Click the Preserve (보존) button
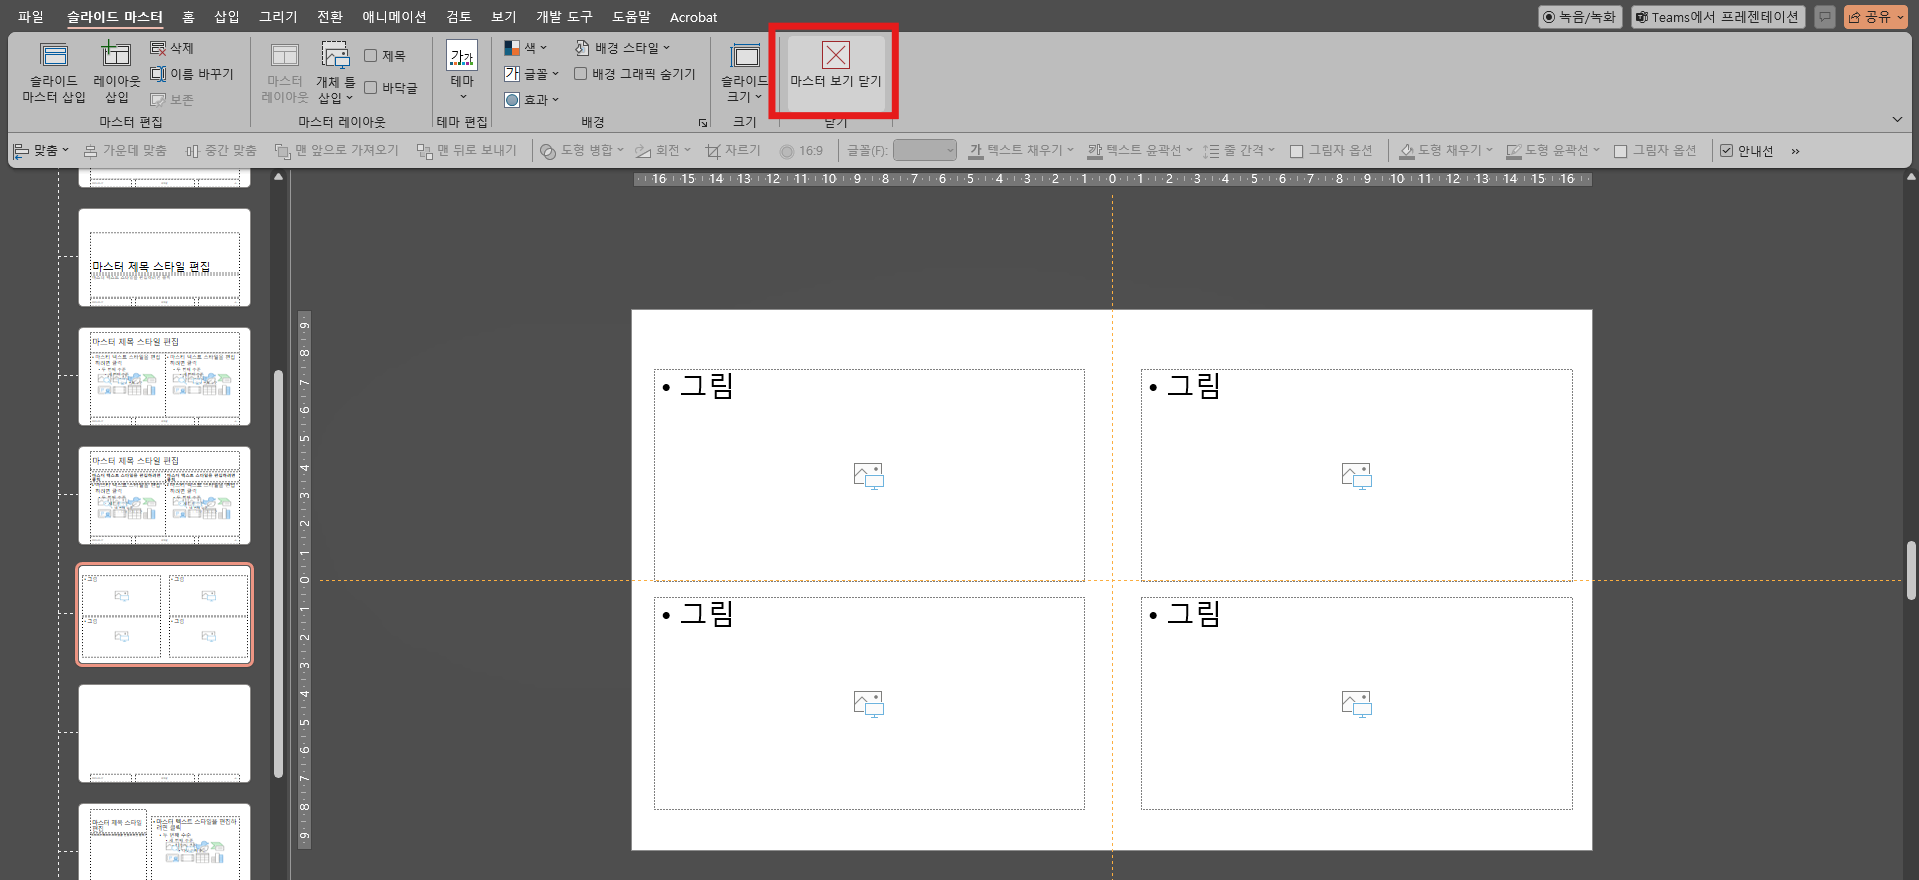The width and height of the screenshot is (1919, 880). 172,100
